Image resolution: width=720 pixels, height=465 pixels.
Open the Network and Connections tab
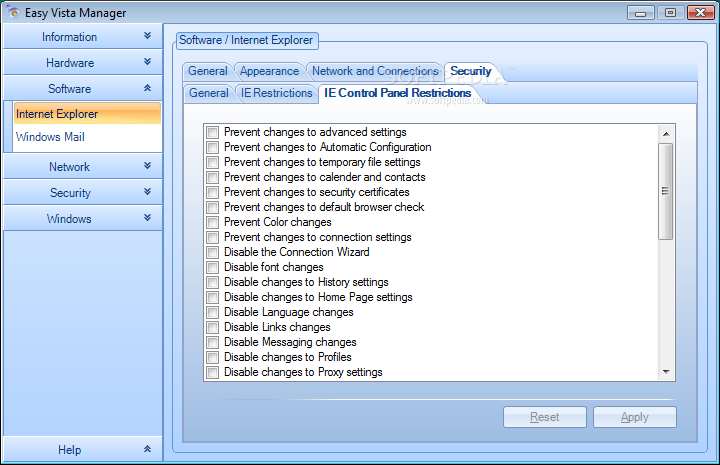pyautogui.click(x=375, y=71)
